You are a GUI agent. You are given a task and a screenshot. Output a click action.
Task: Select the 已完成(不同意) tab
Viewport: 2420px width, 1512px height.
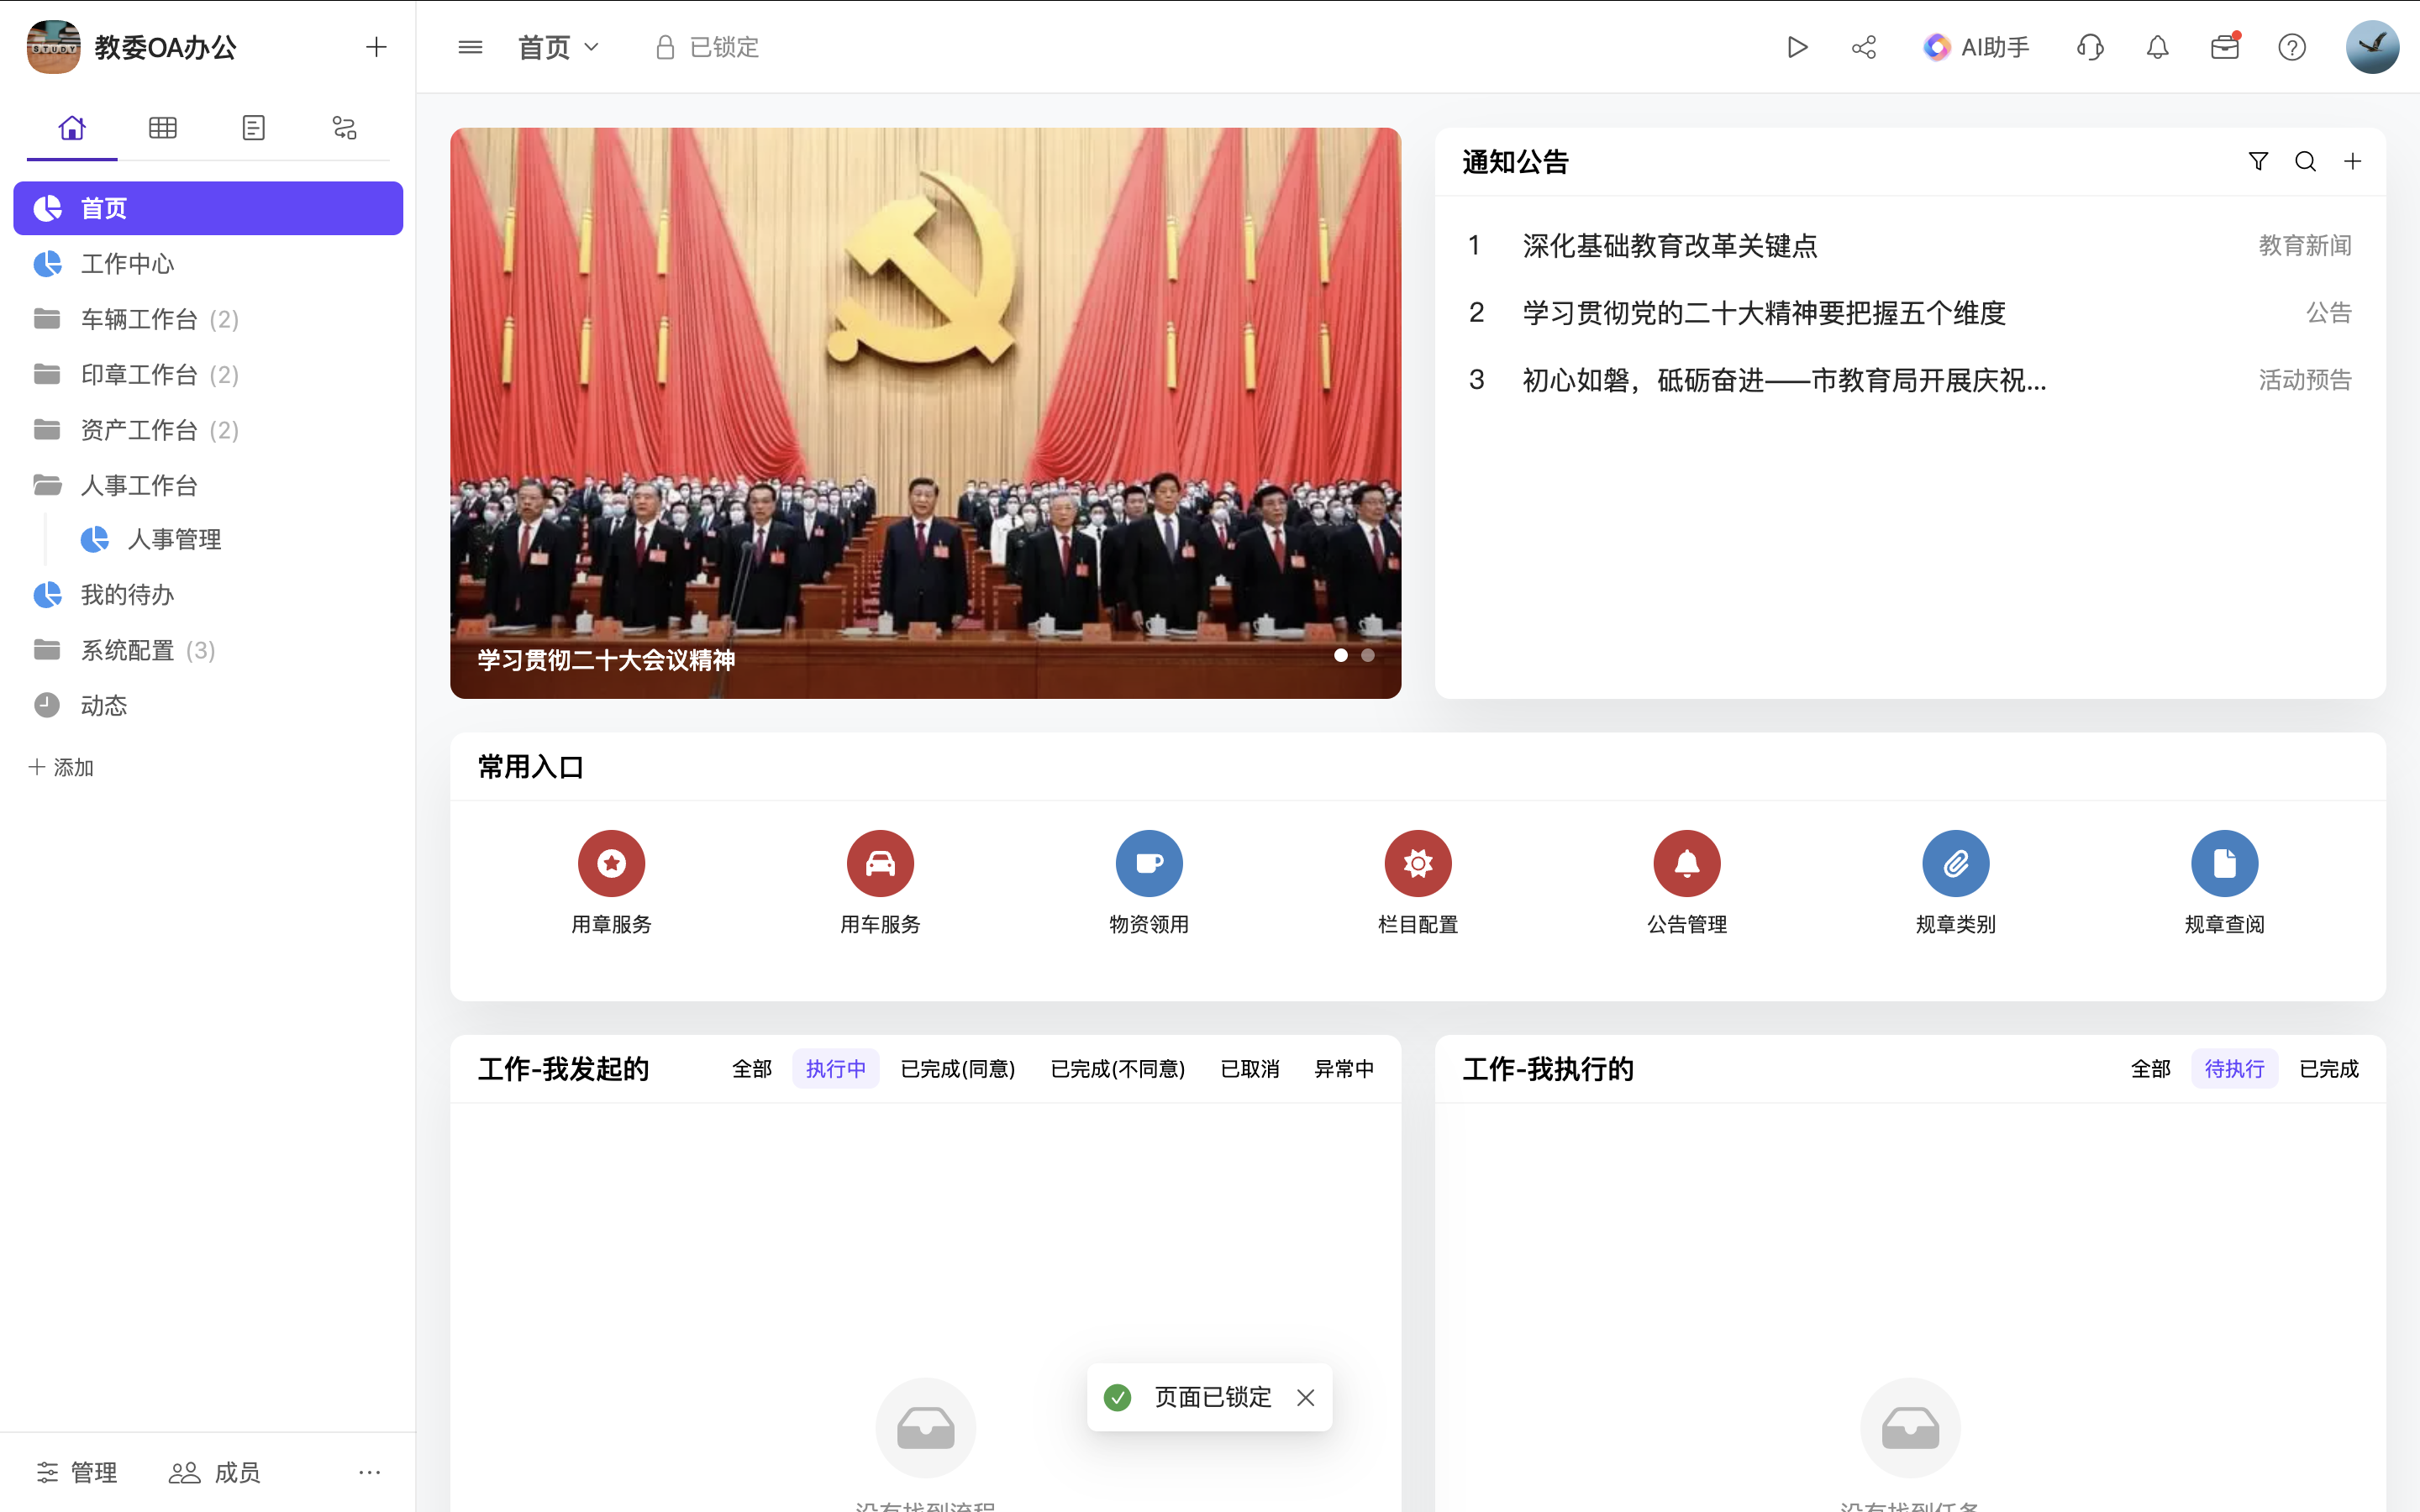1118,1069
